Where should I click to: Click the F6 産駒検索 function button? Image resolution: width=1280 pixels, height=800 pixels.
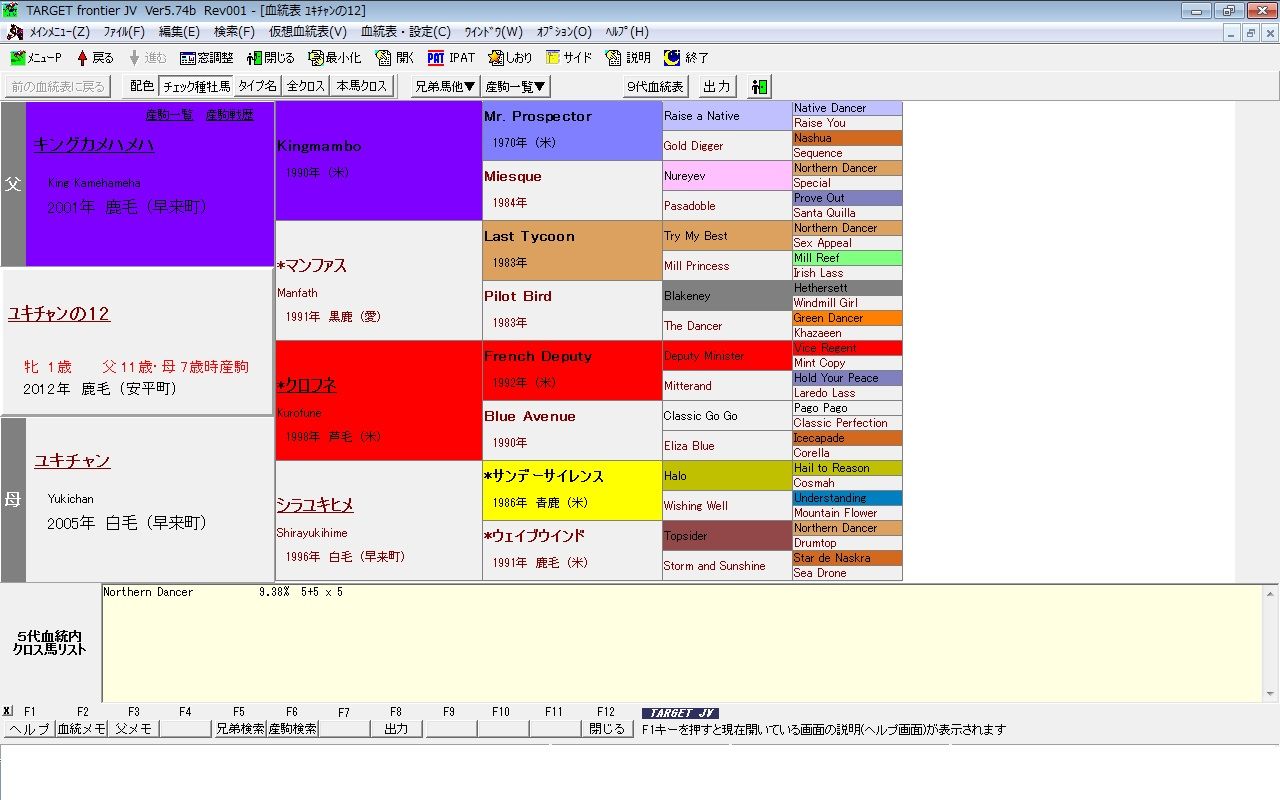tap(292, 729)
